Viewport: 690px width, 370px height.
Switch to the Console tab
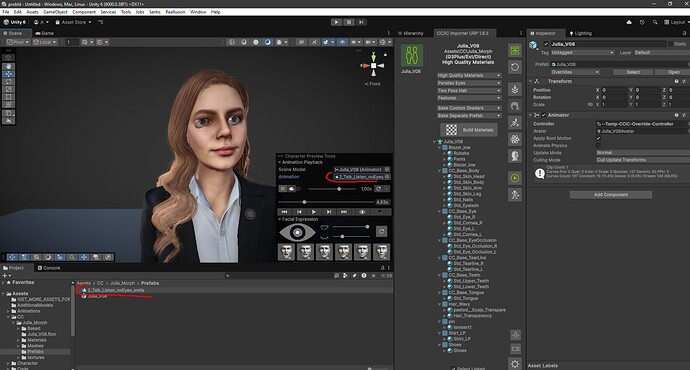tap(49, 268)
